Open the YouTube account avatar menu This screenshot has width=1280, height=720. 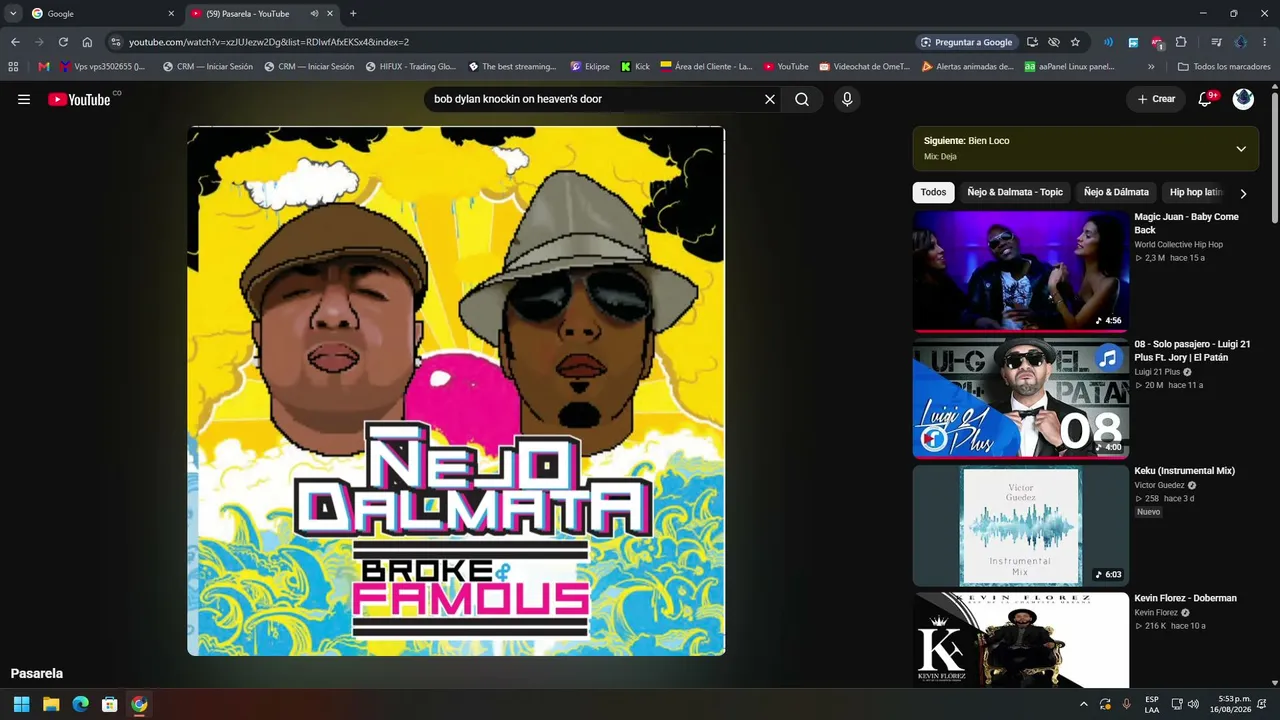click(1243, 99)
